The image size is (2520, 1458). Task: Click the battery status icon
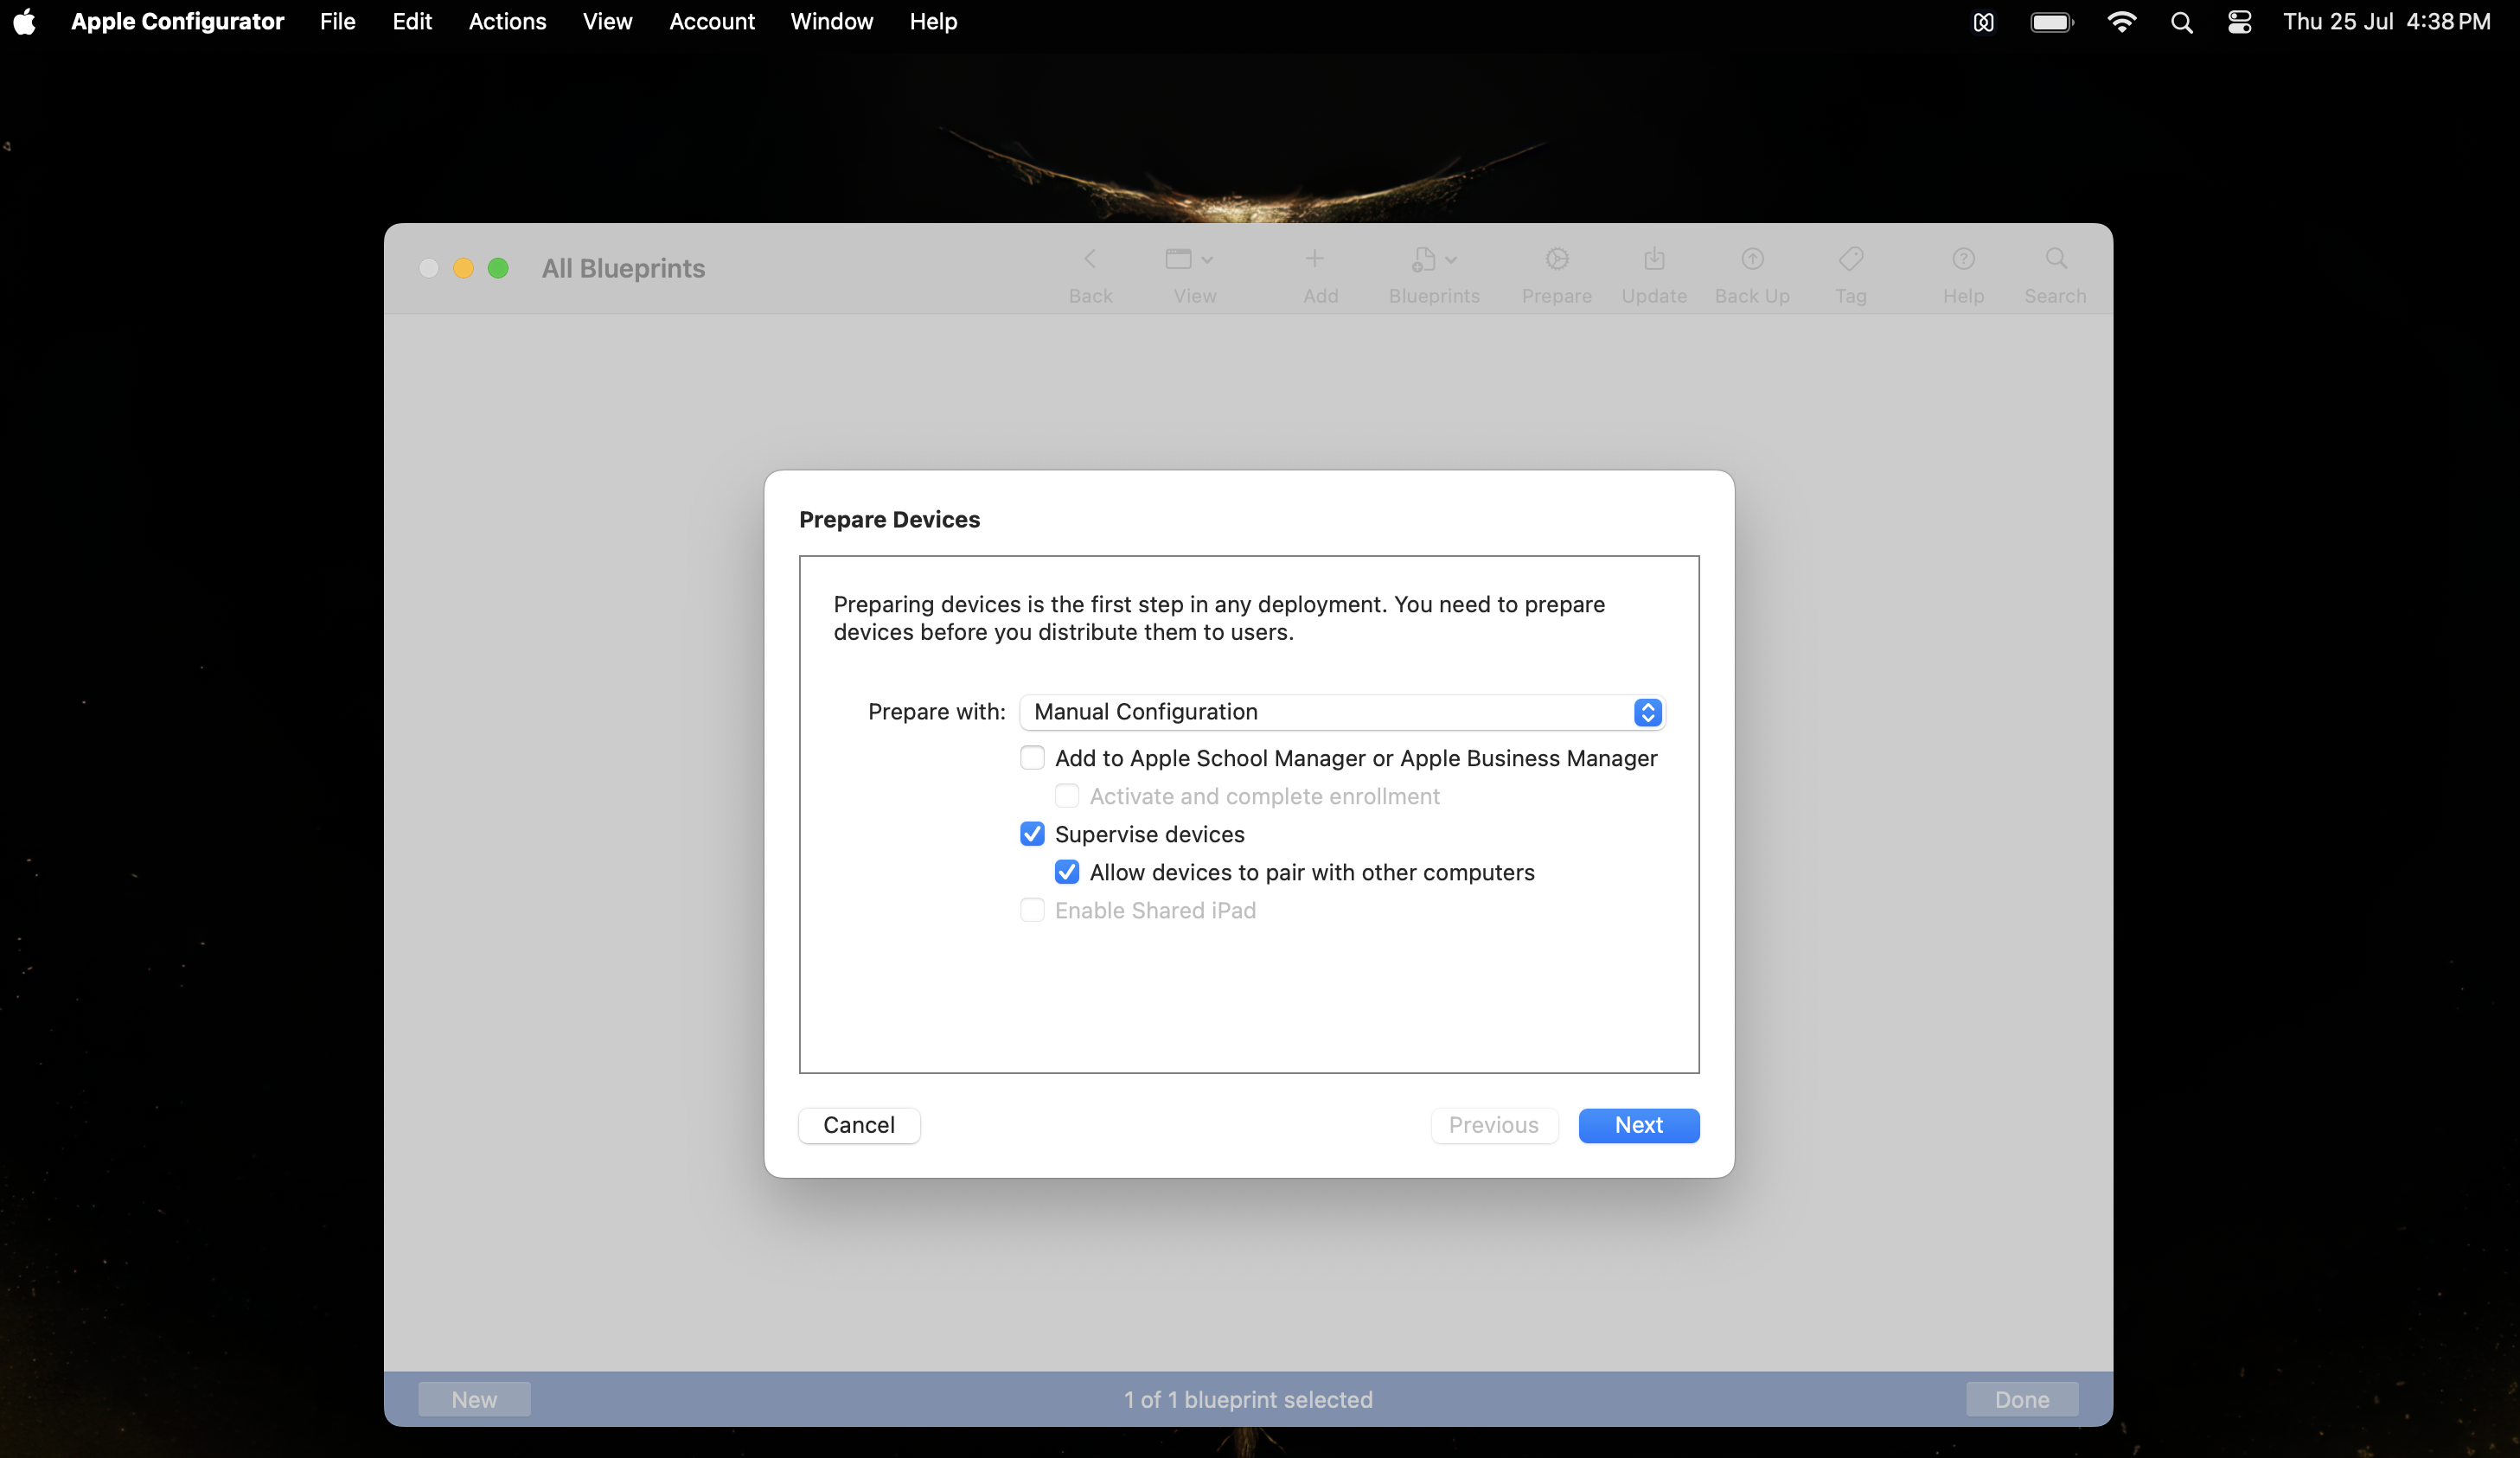tap(2052, 22)
